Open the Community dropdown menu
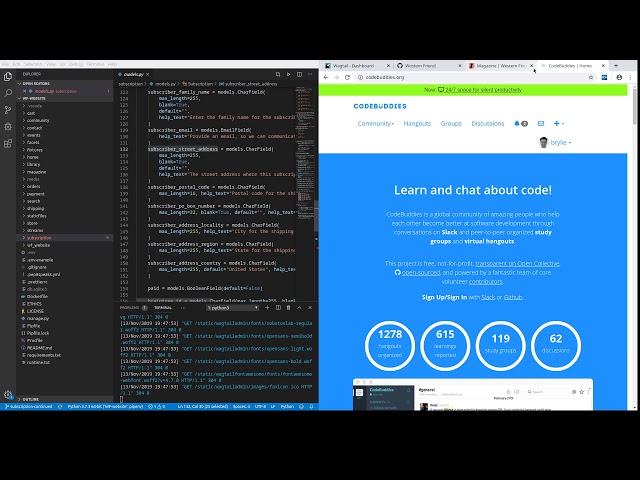This screenshot has height=480, width=640. (376, 123)
